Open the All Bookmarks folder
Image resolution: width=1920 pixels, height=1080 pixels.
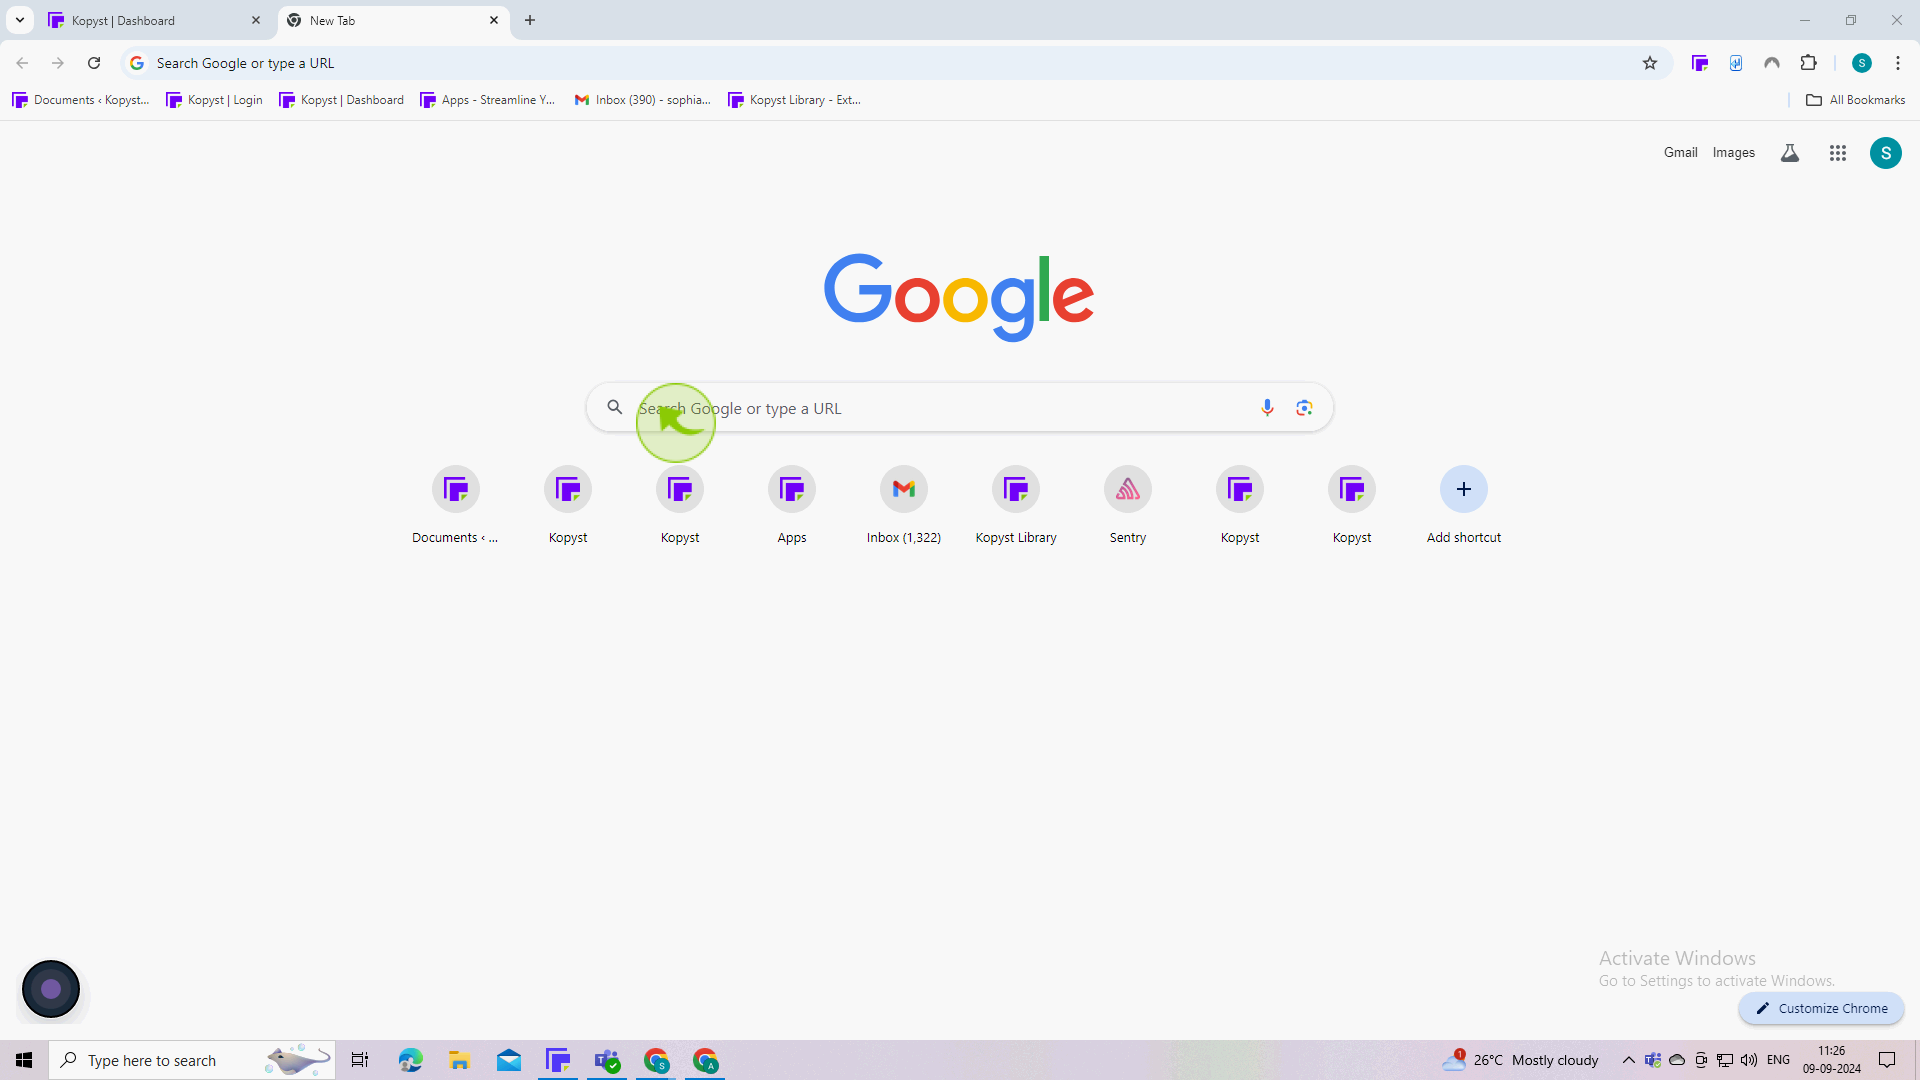tap(1855, 100)
